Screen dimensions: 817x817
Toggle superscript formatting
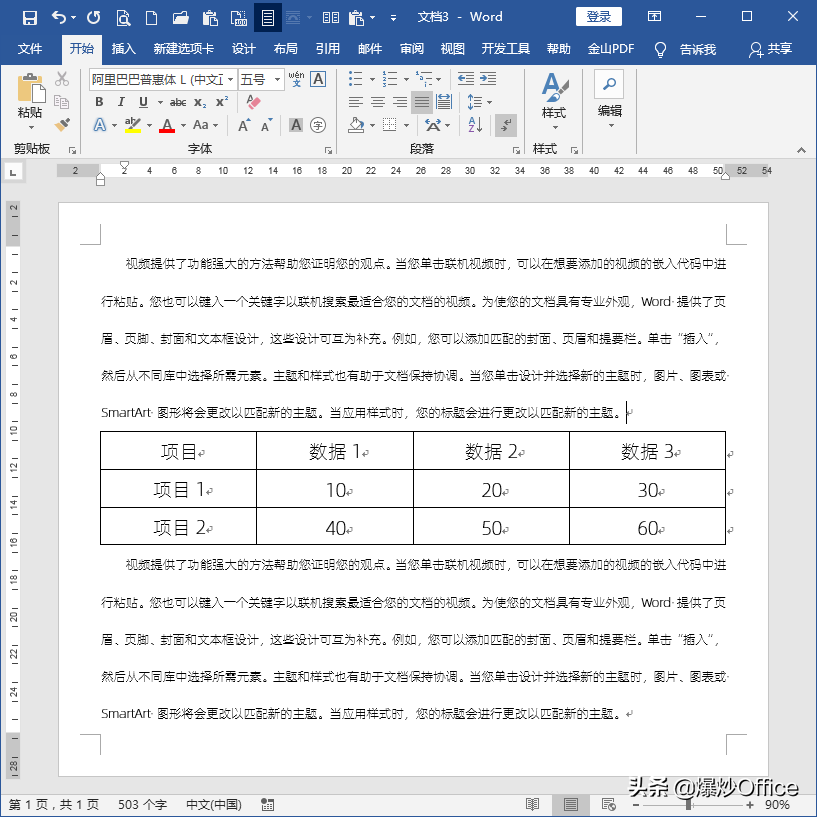[222, 102]
